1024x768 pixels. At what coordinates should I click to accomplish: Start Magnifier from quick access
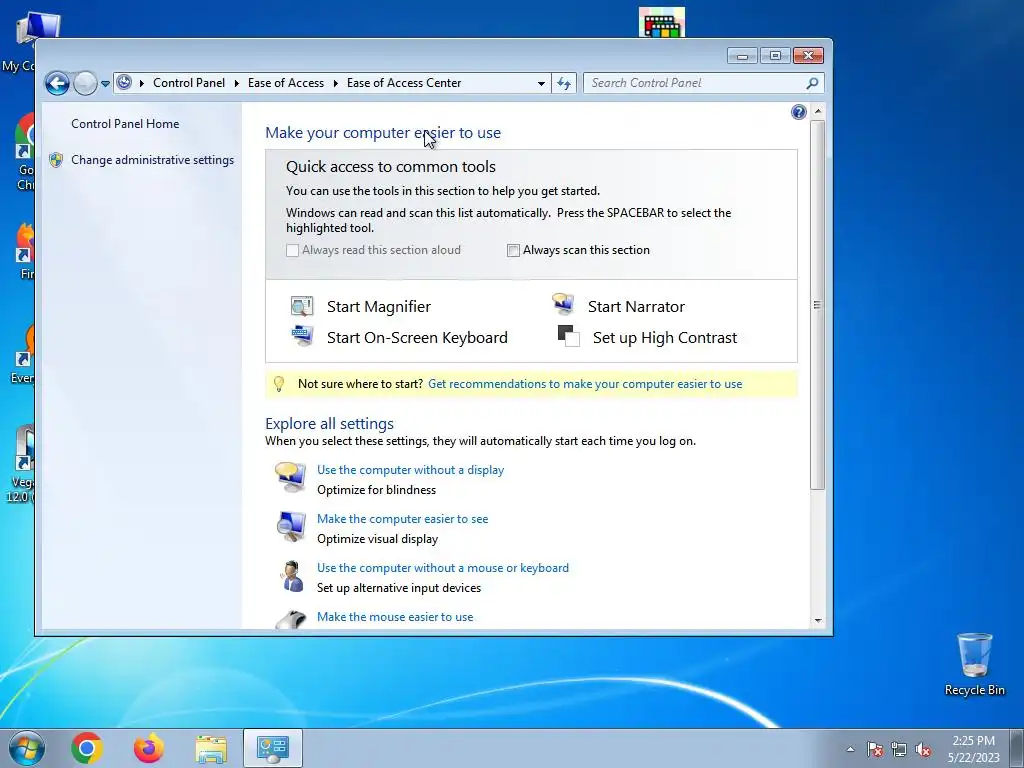379,306
